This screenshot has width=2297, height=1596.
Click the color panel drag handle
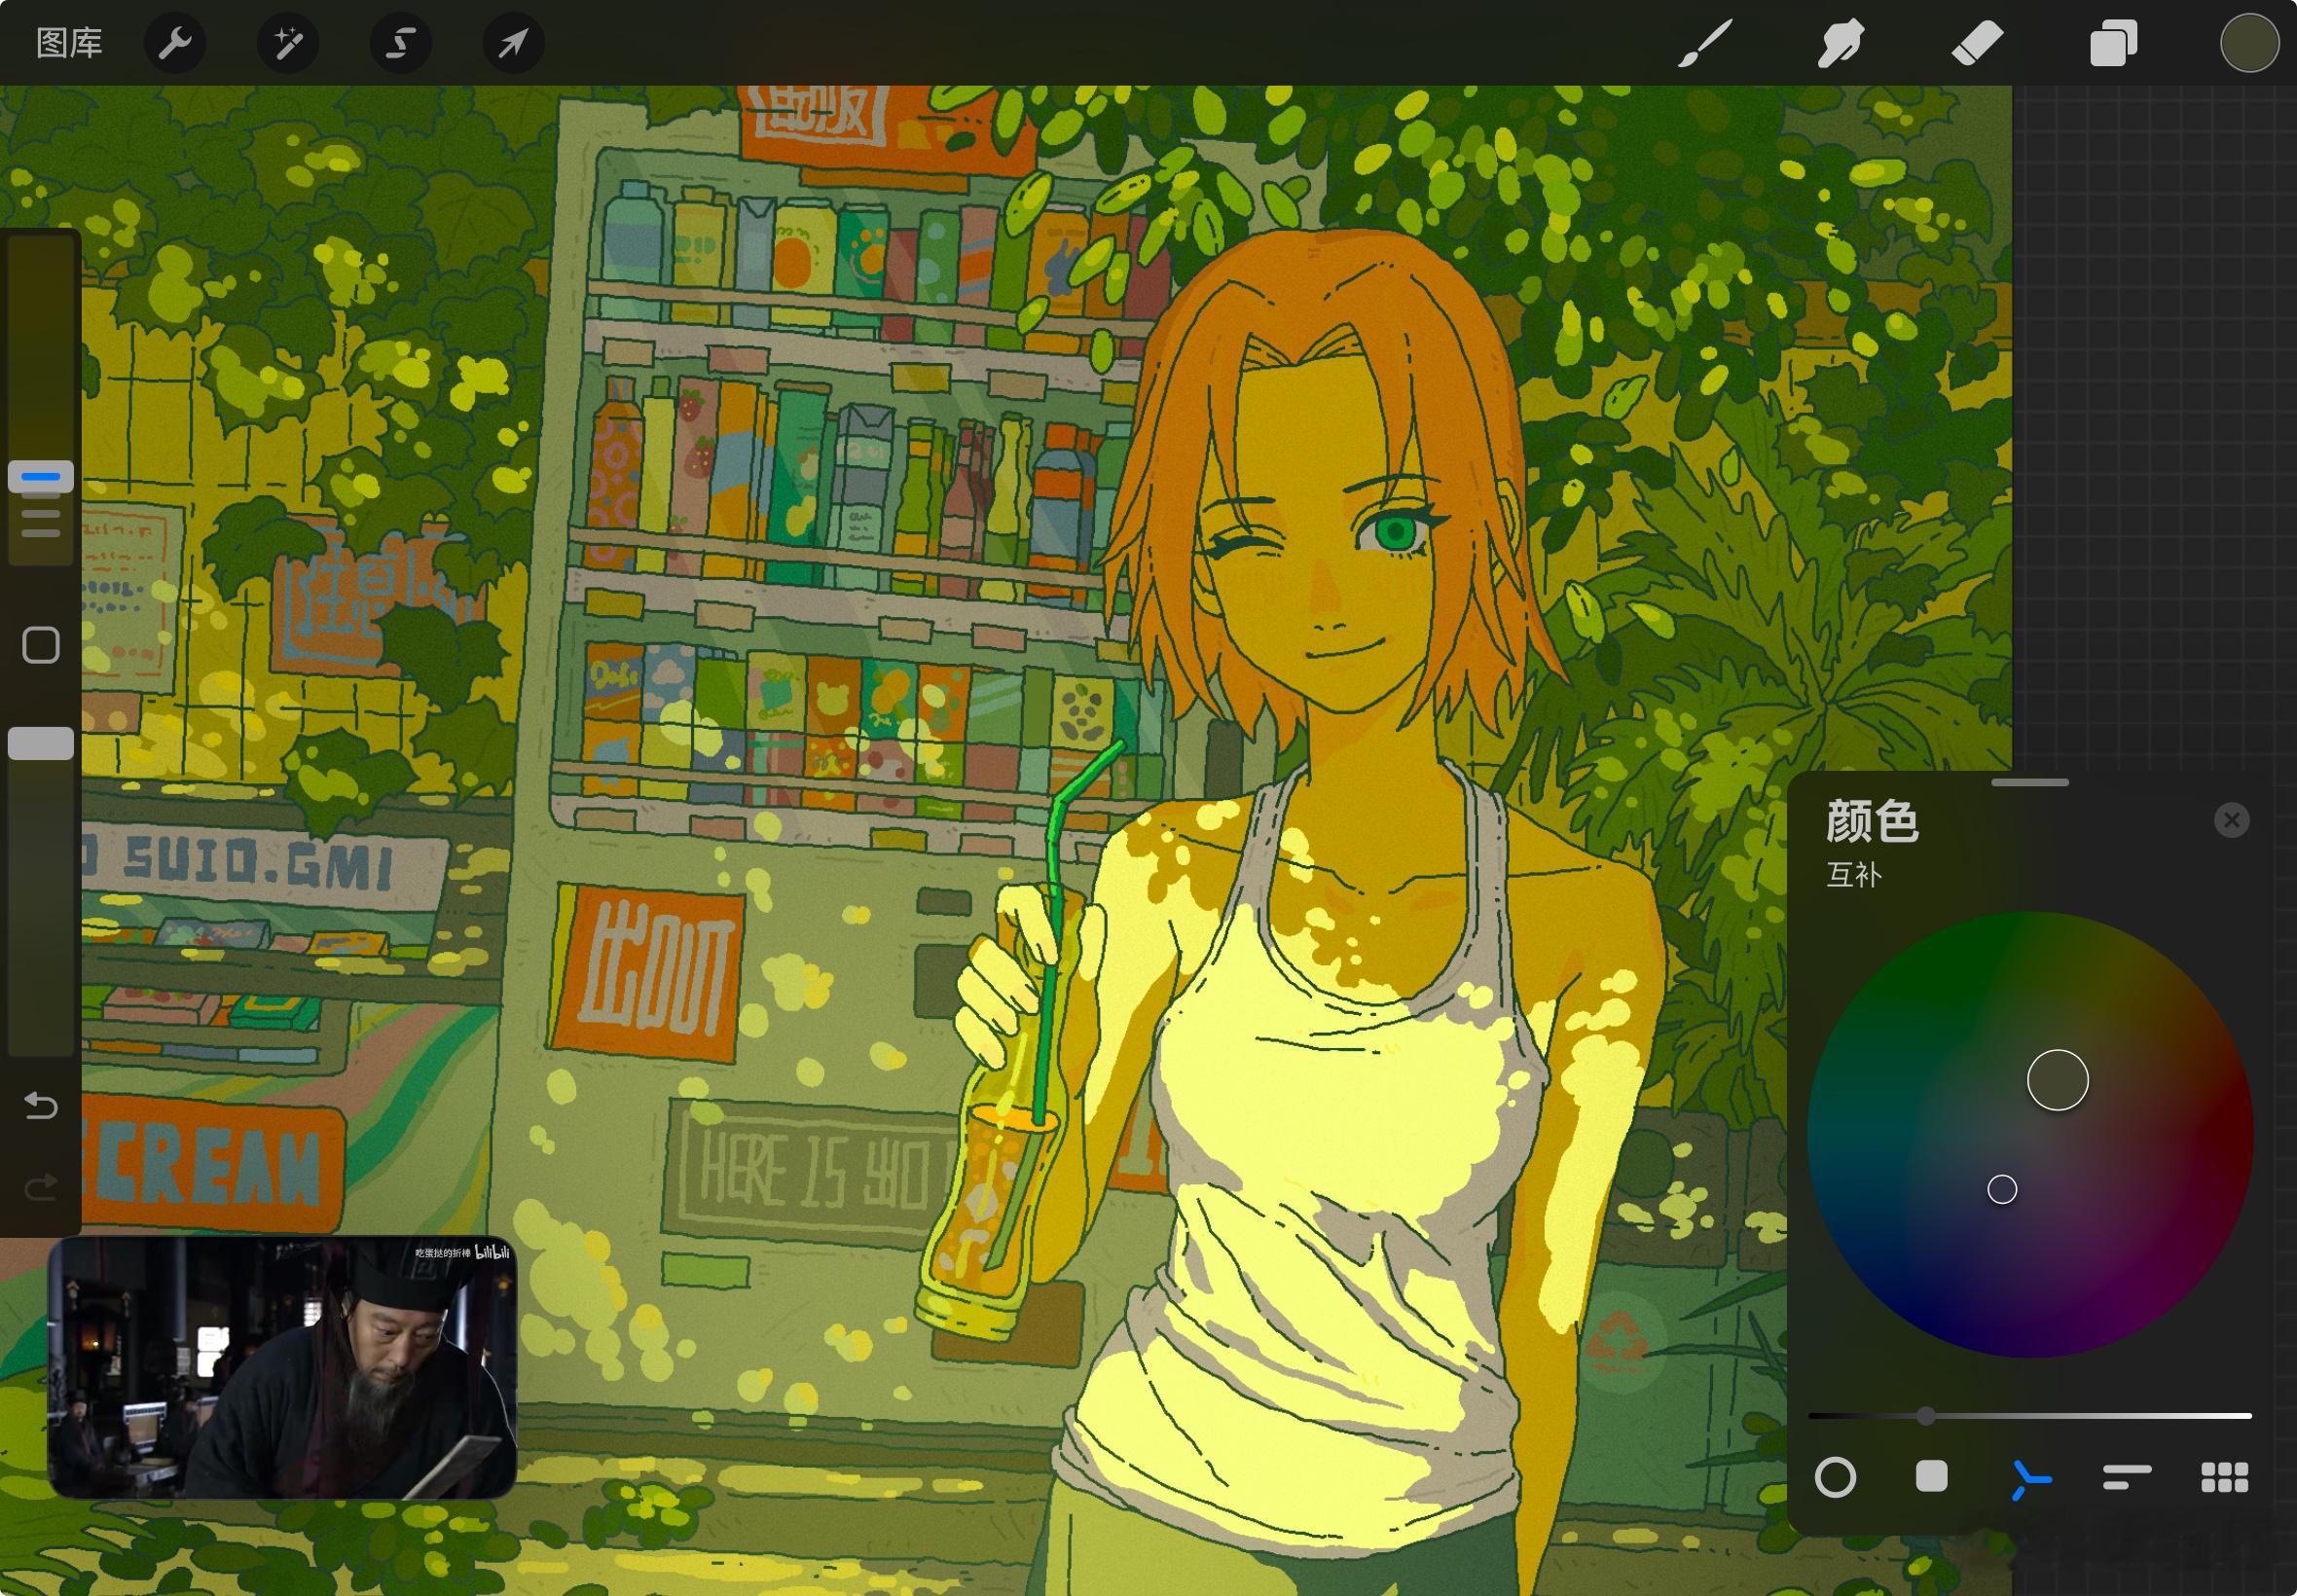tap(2029, 782)
